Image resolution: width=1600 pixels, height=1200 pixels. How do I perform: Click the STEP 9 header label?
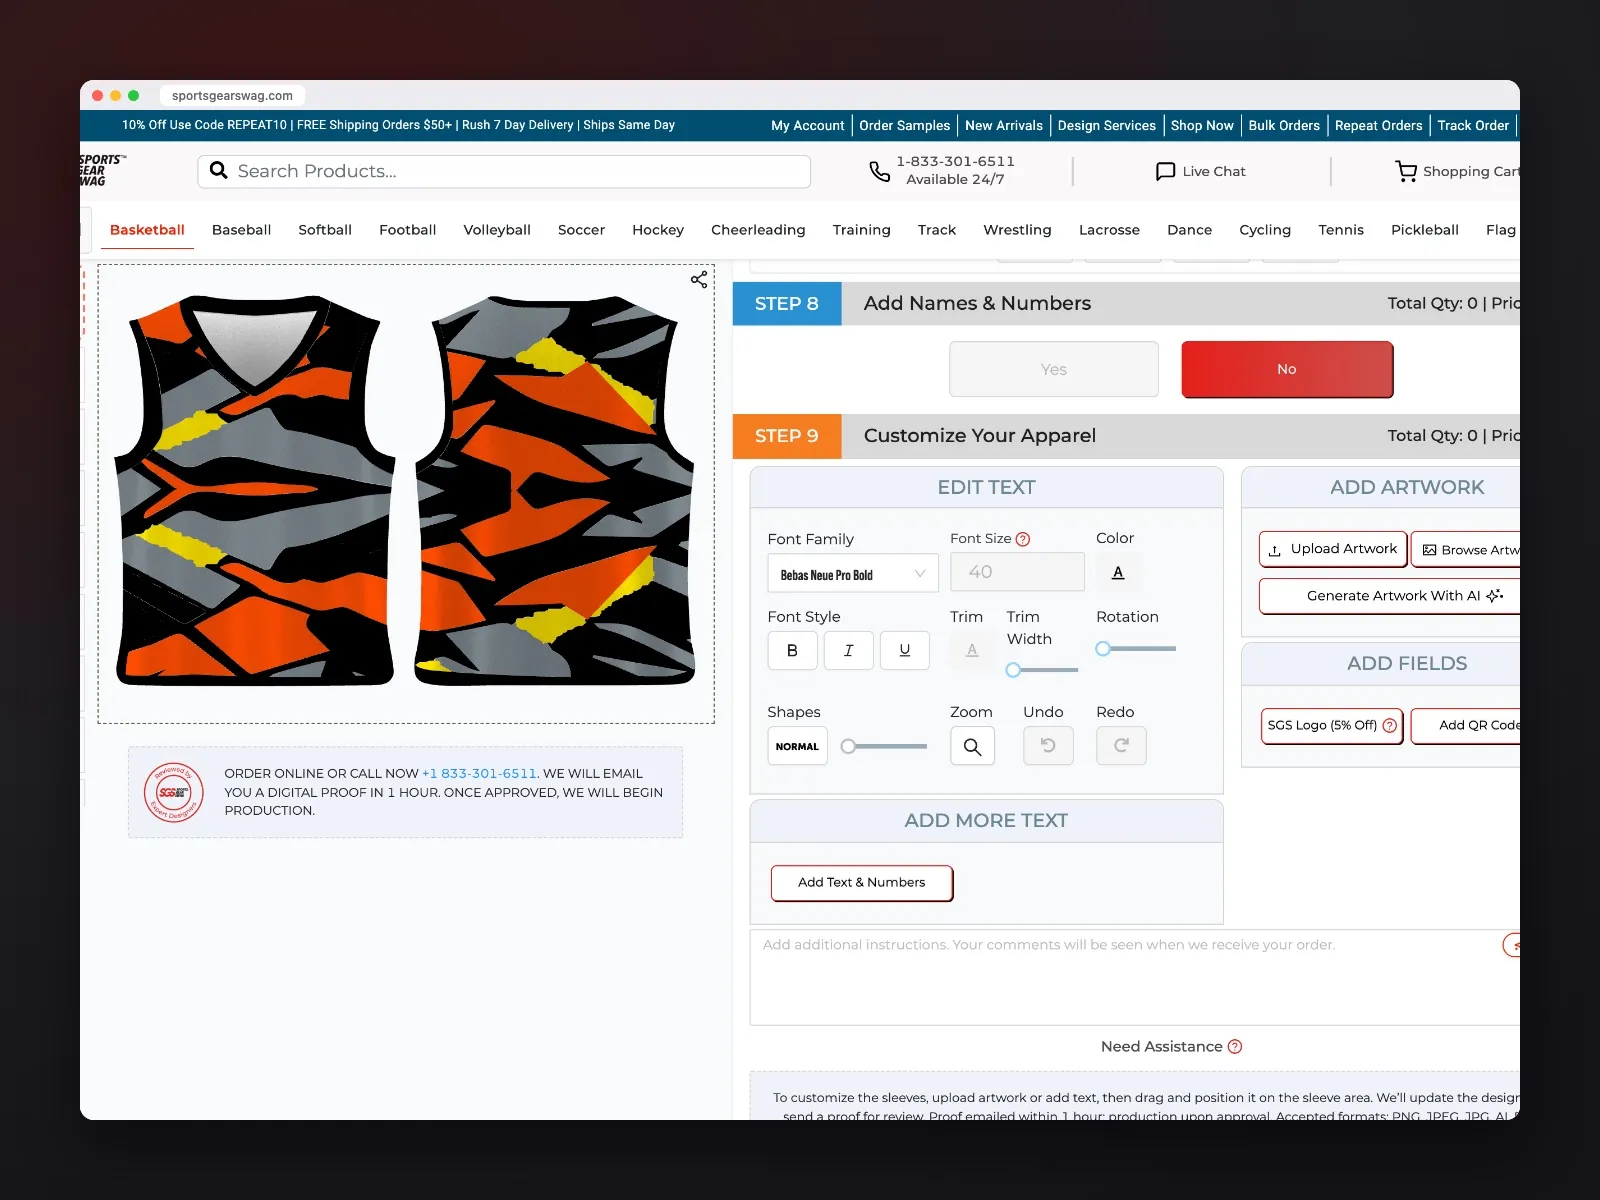[x=787, y=436]
